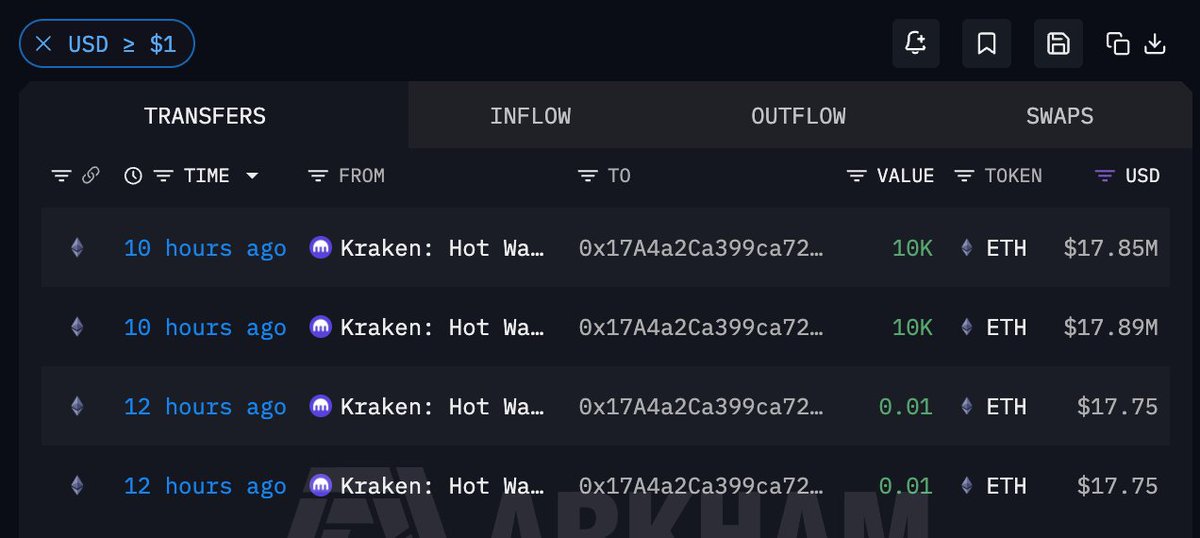Switch to the OUTFLOW tab

pos(798,116)
